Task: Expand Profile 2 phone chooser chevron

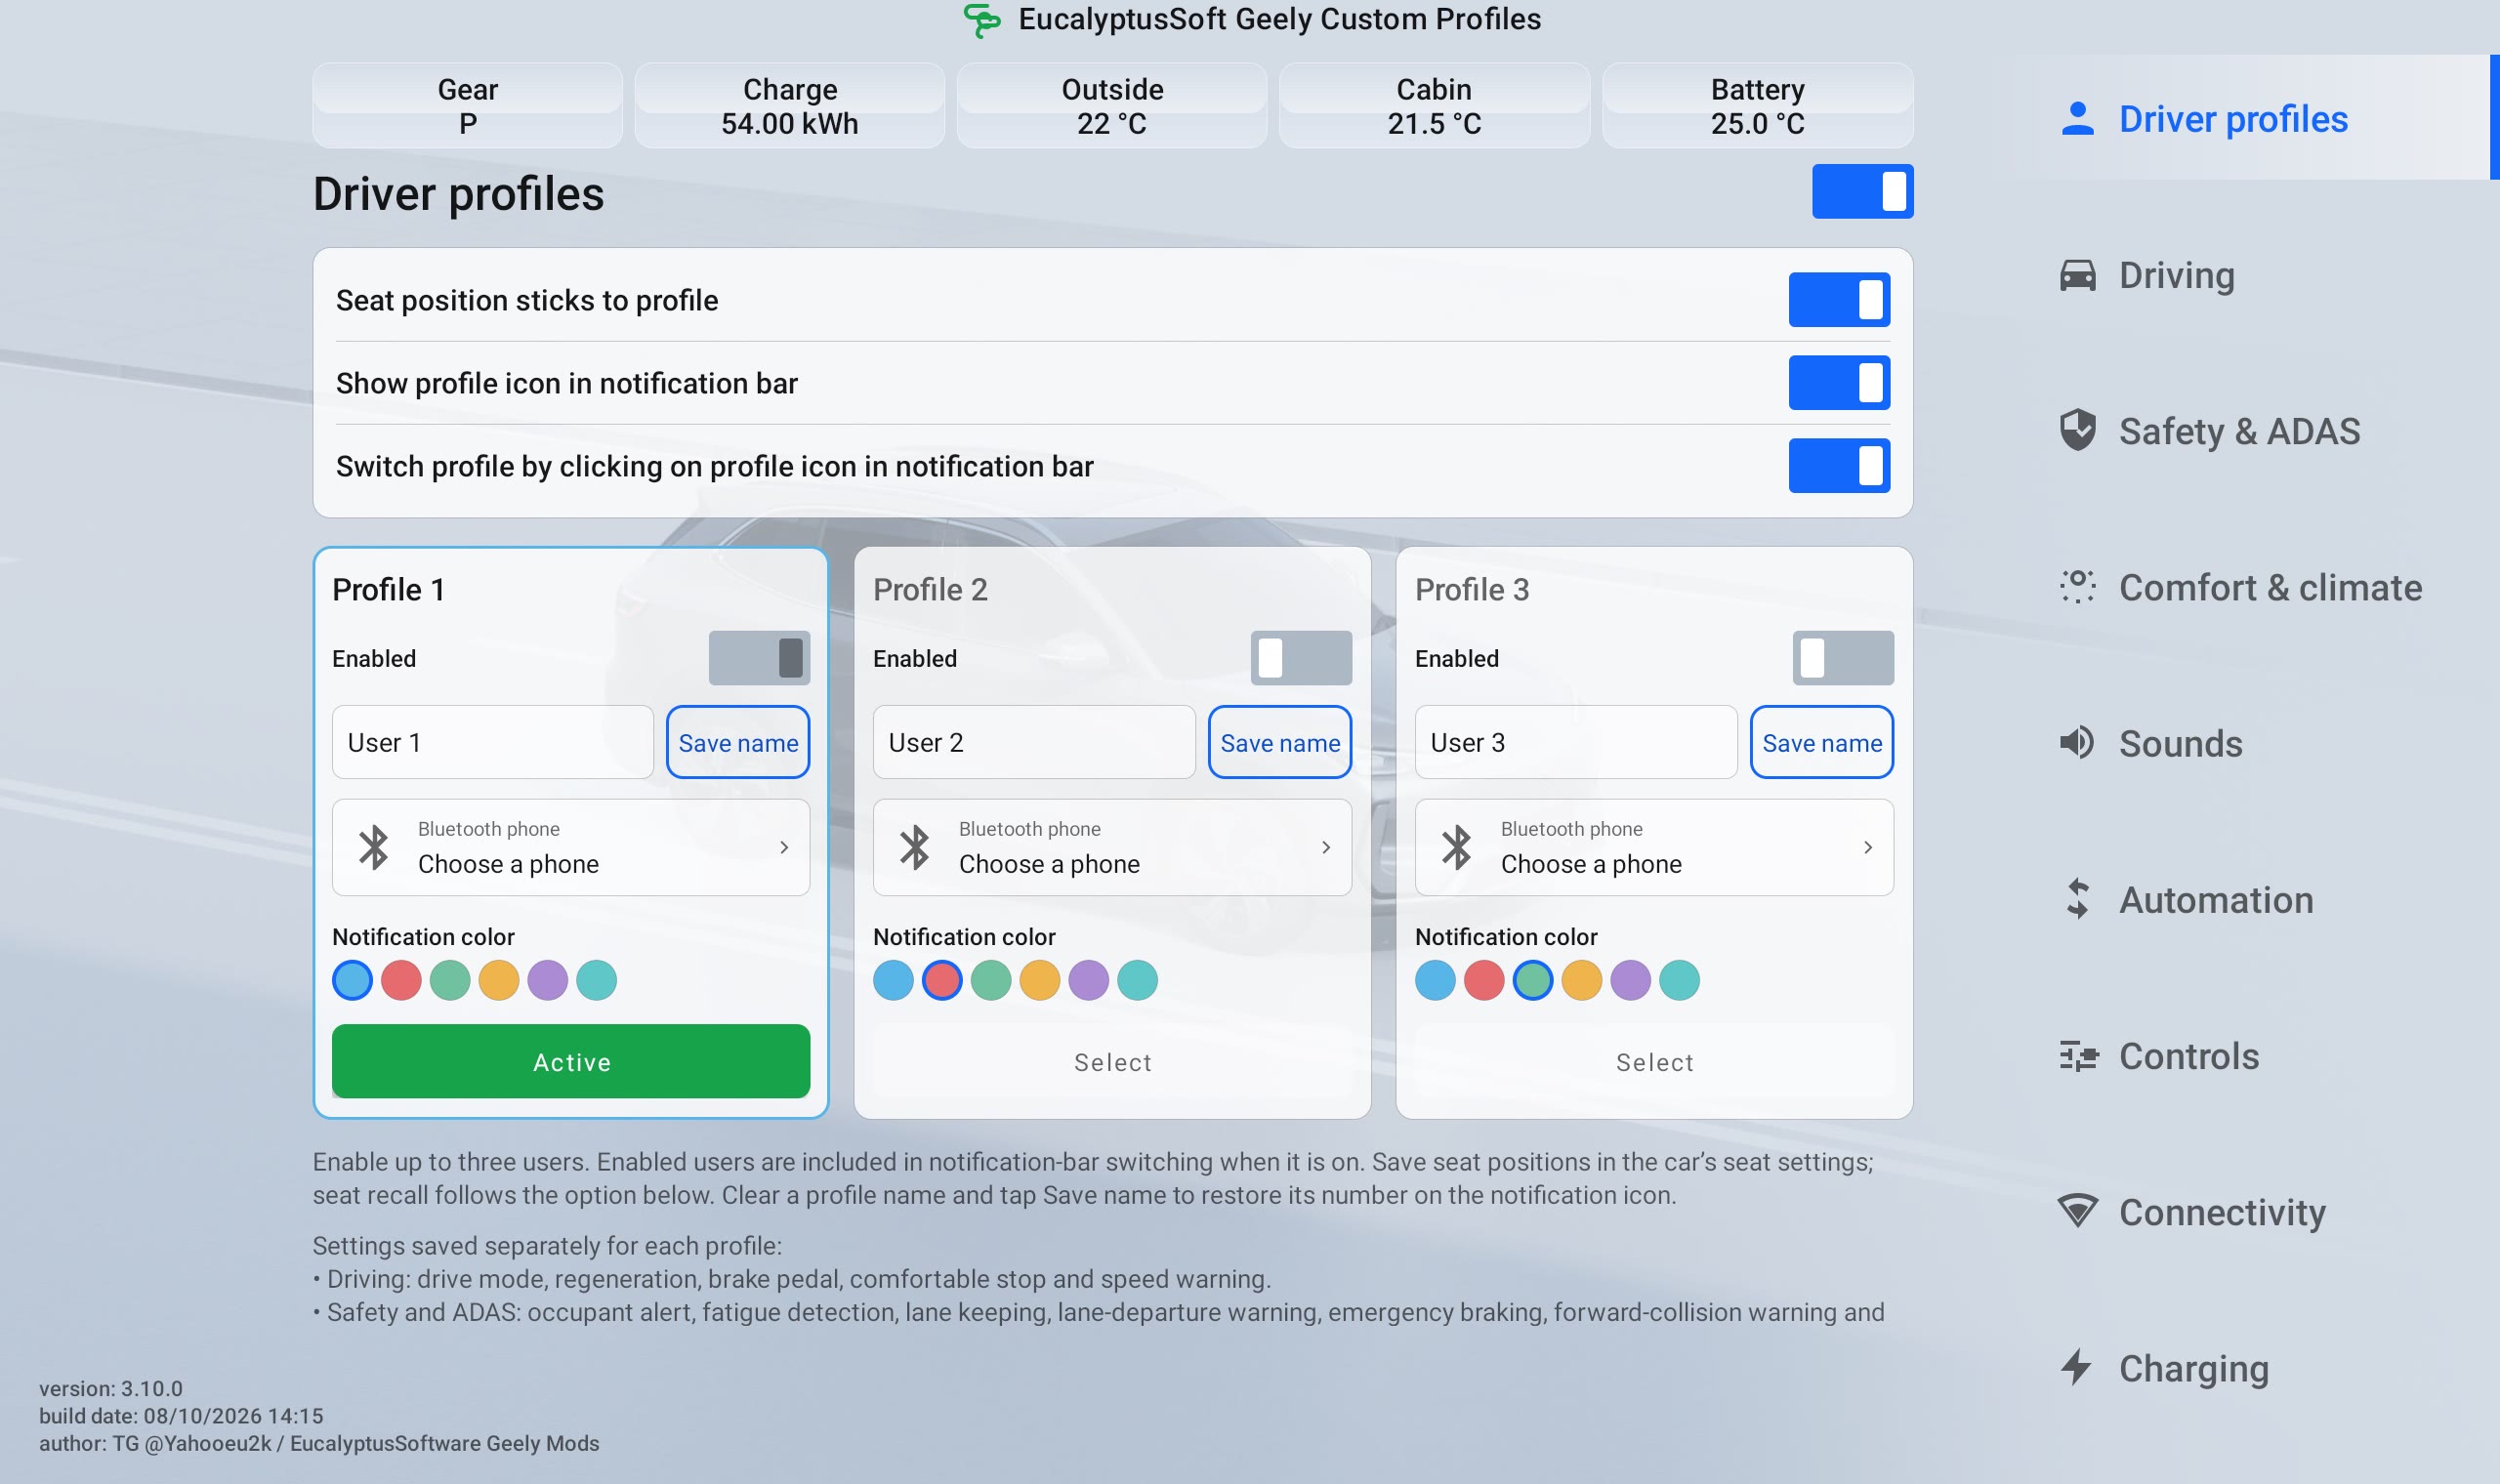Action: tap(1326, 847)
